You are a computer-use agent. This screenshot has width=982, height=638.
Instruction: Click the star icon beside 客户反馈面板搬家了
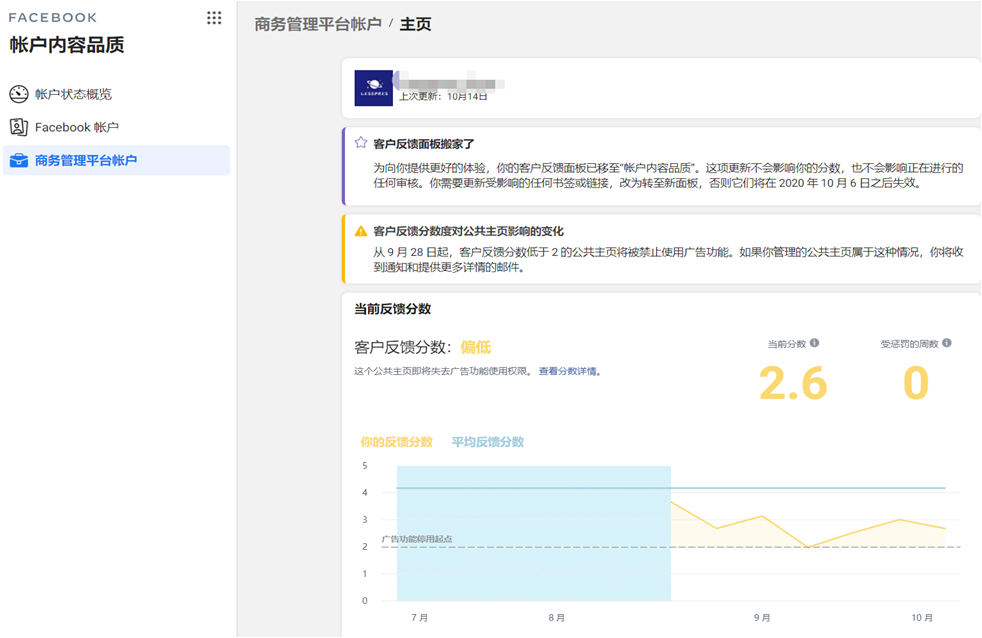click(361, 143)
